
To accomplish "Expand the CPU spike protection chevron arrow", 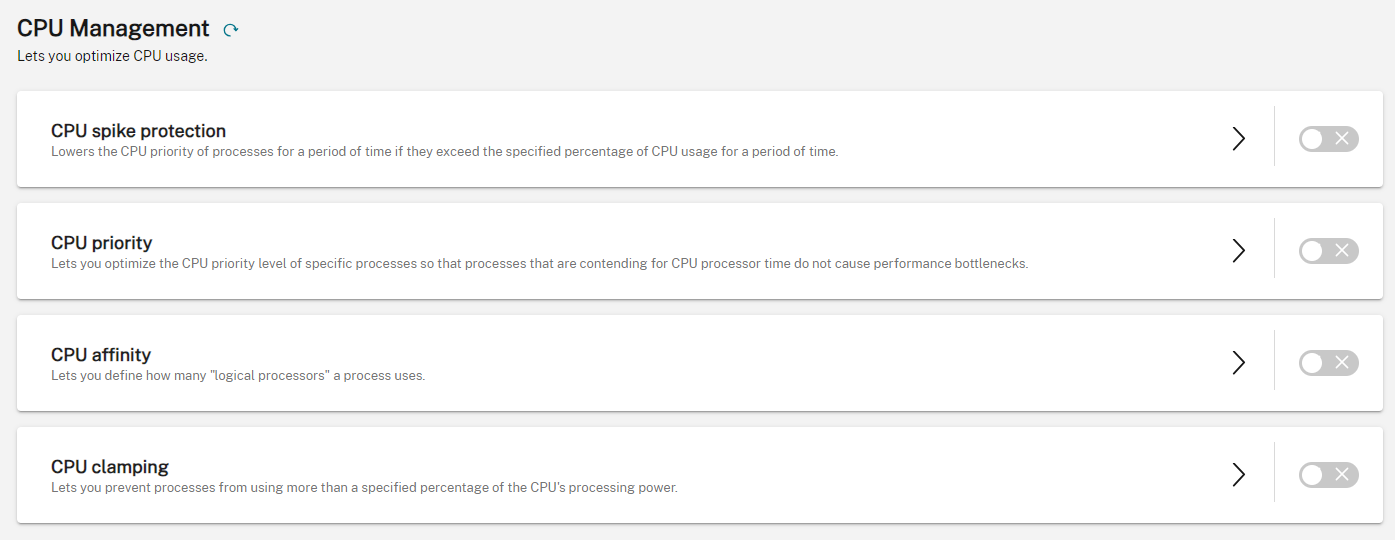I will click(1238, 139).
